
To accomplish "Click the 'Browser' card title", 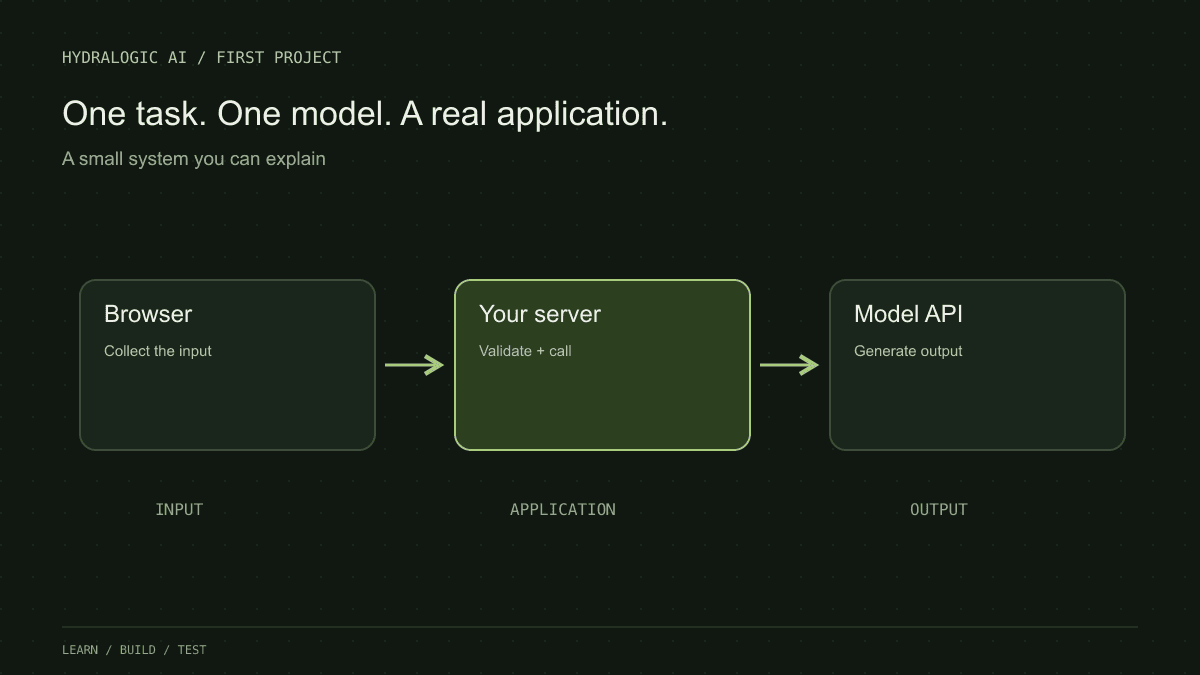I will coord(148,314).
